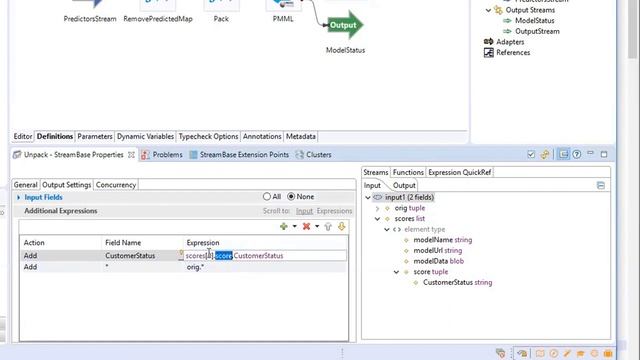Viewport: 640px width, 360px height.
Task: Collapse the scores list node
Action: tap(377, 219)
